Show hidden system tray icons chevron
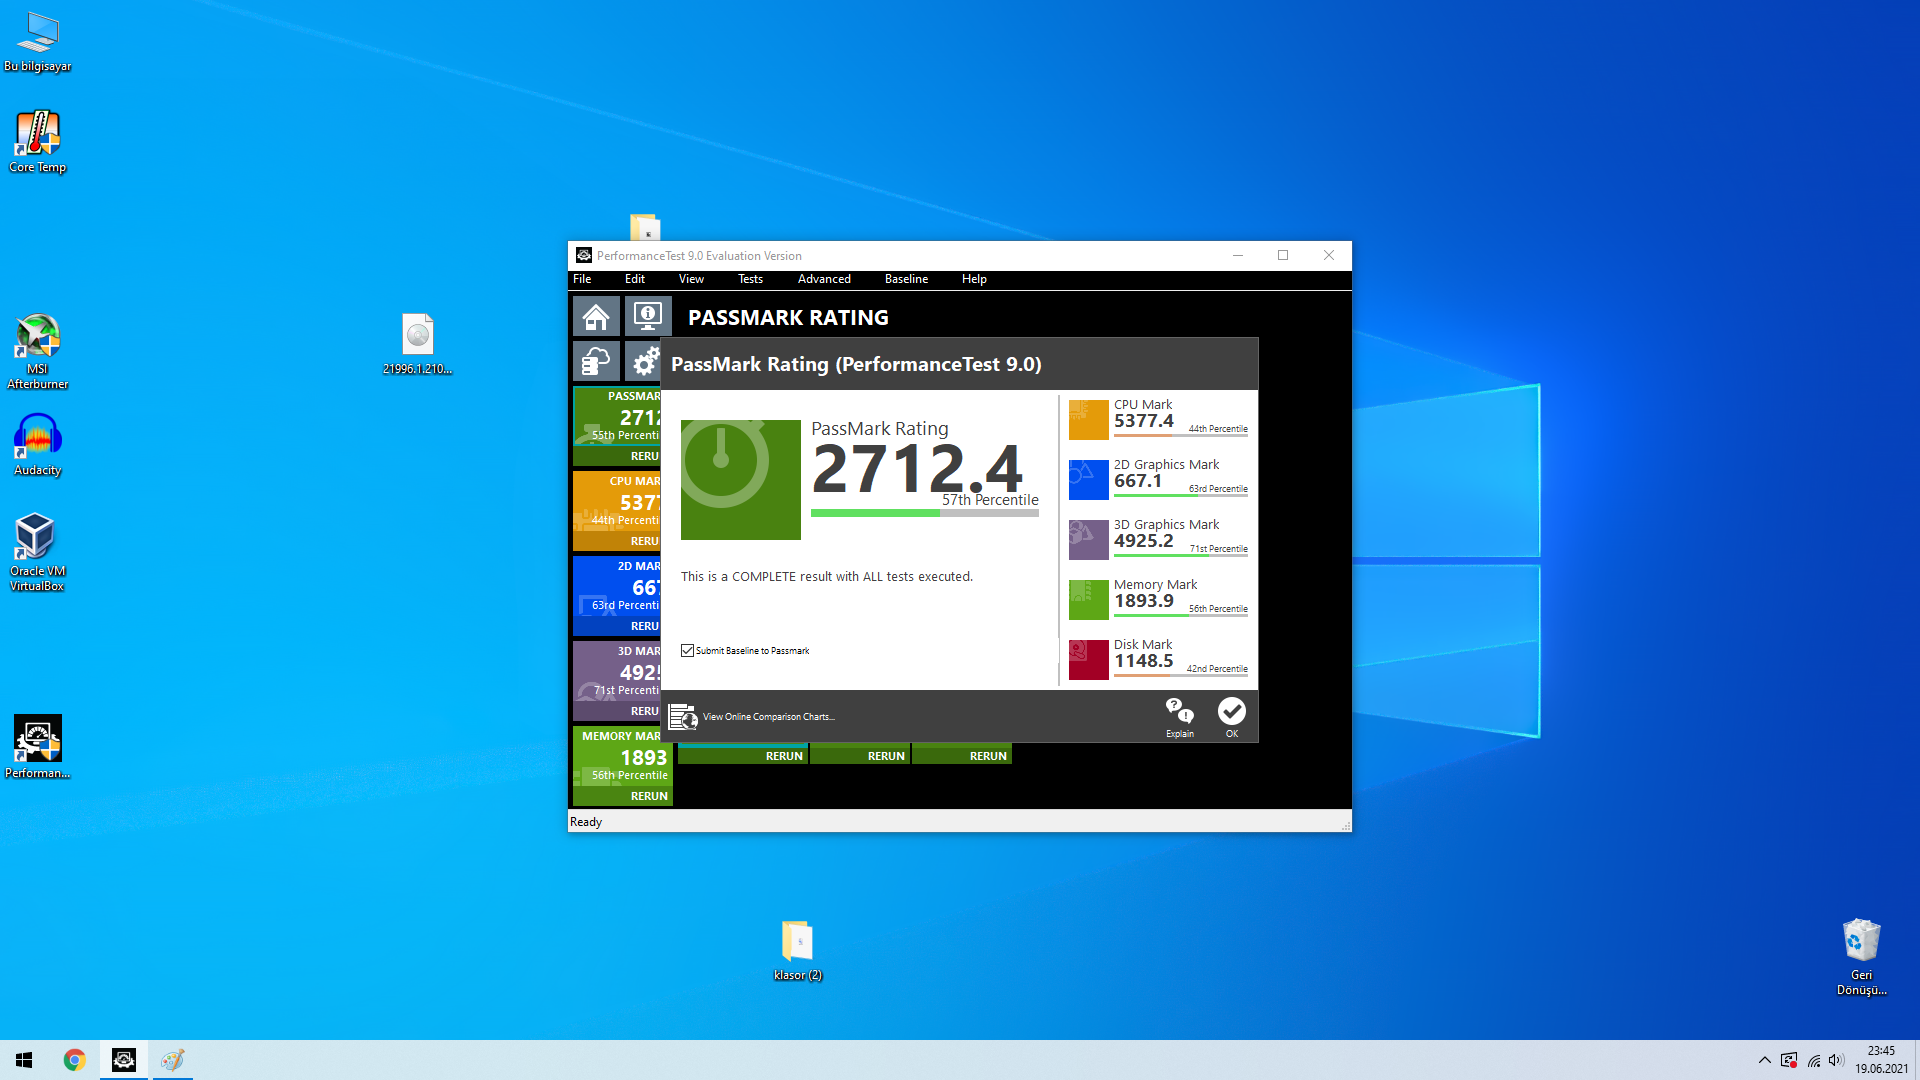Screen dimensions: 1920x1080 [1764, 1060]
